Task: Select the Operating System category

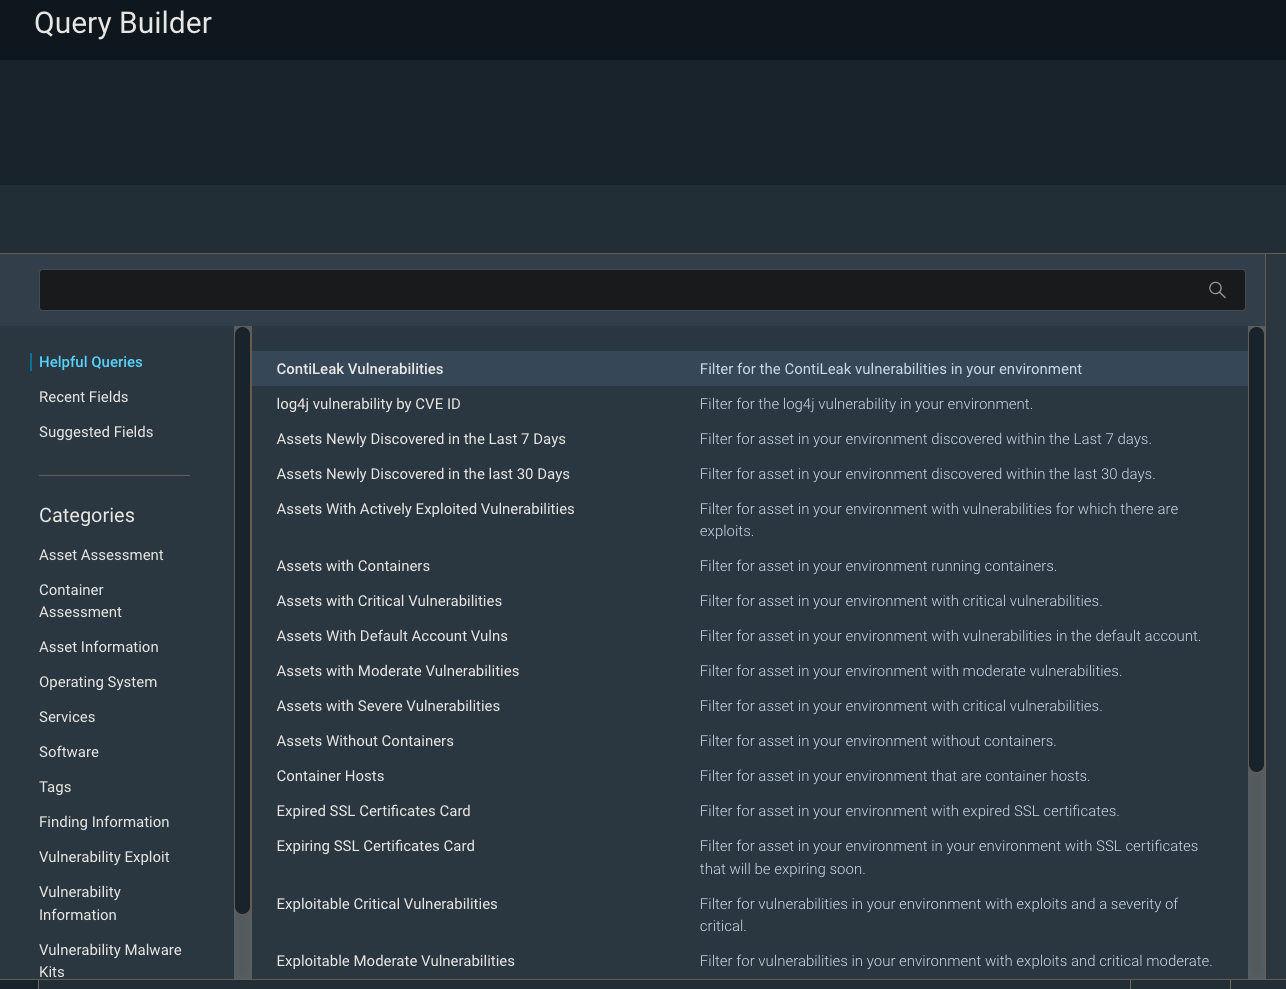Action: pos(98,682)
